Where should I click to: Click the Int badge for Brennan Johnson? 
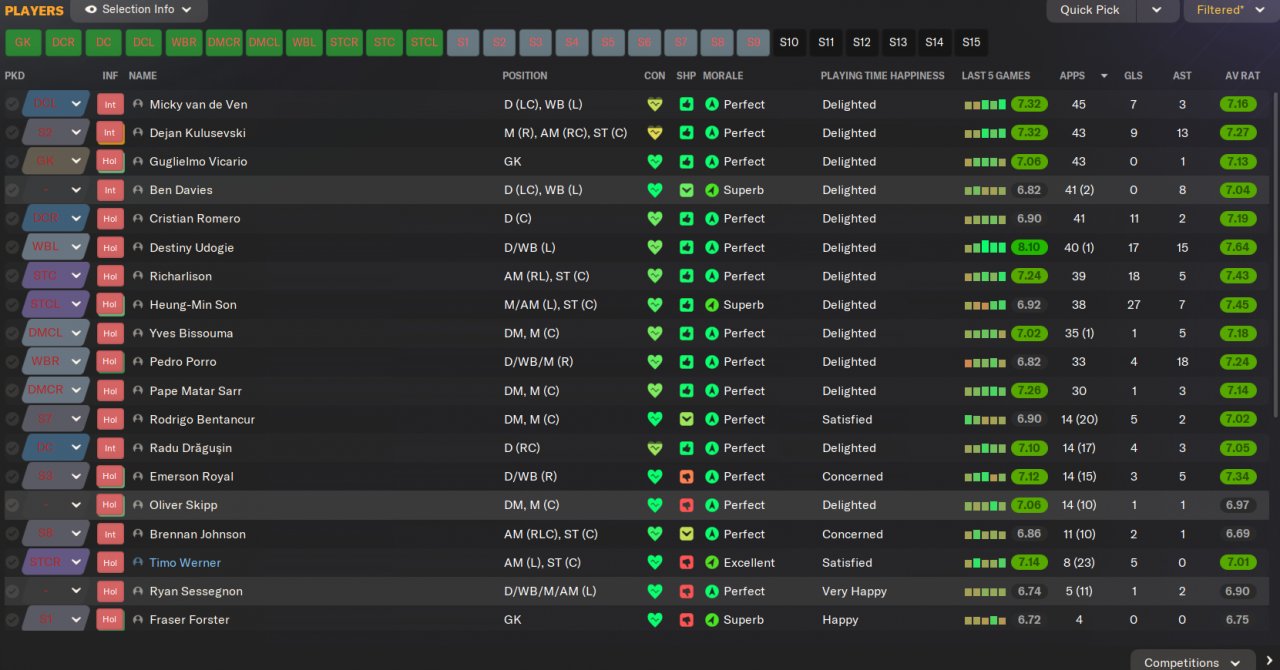(x=110, y=534)
